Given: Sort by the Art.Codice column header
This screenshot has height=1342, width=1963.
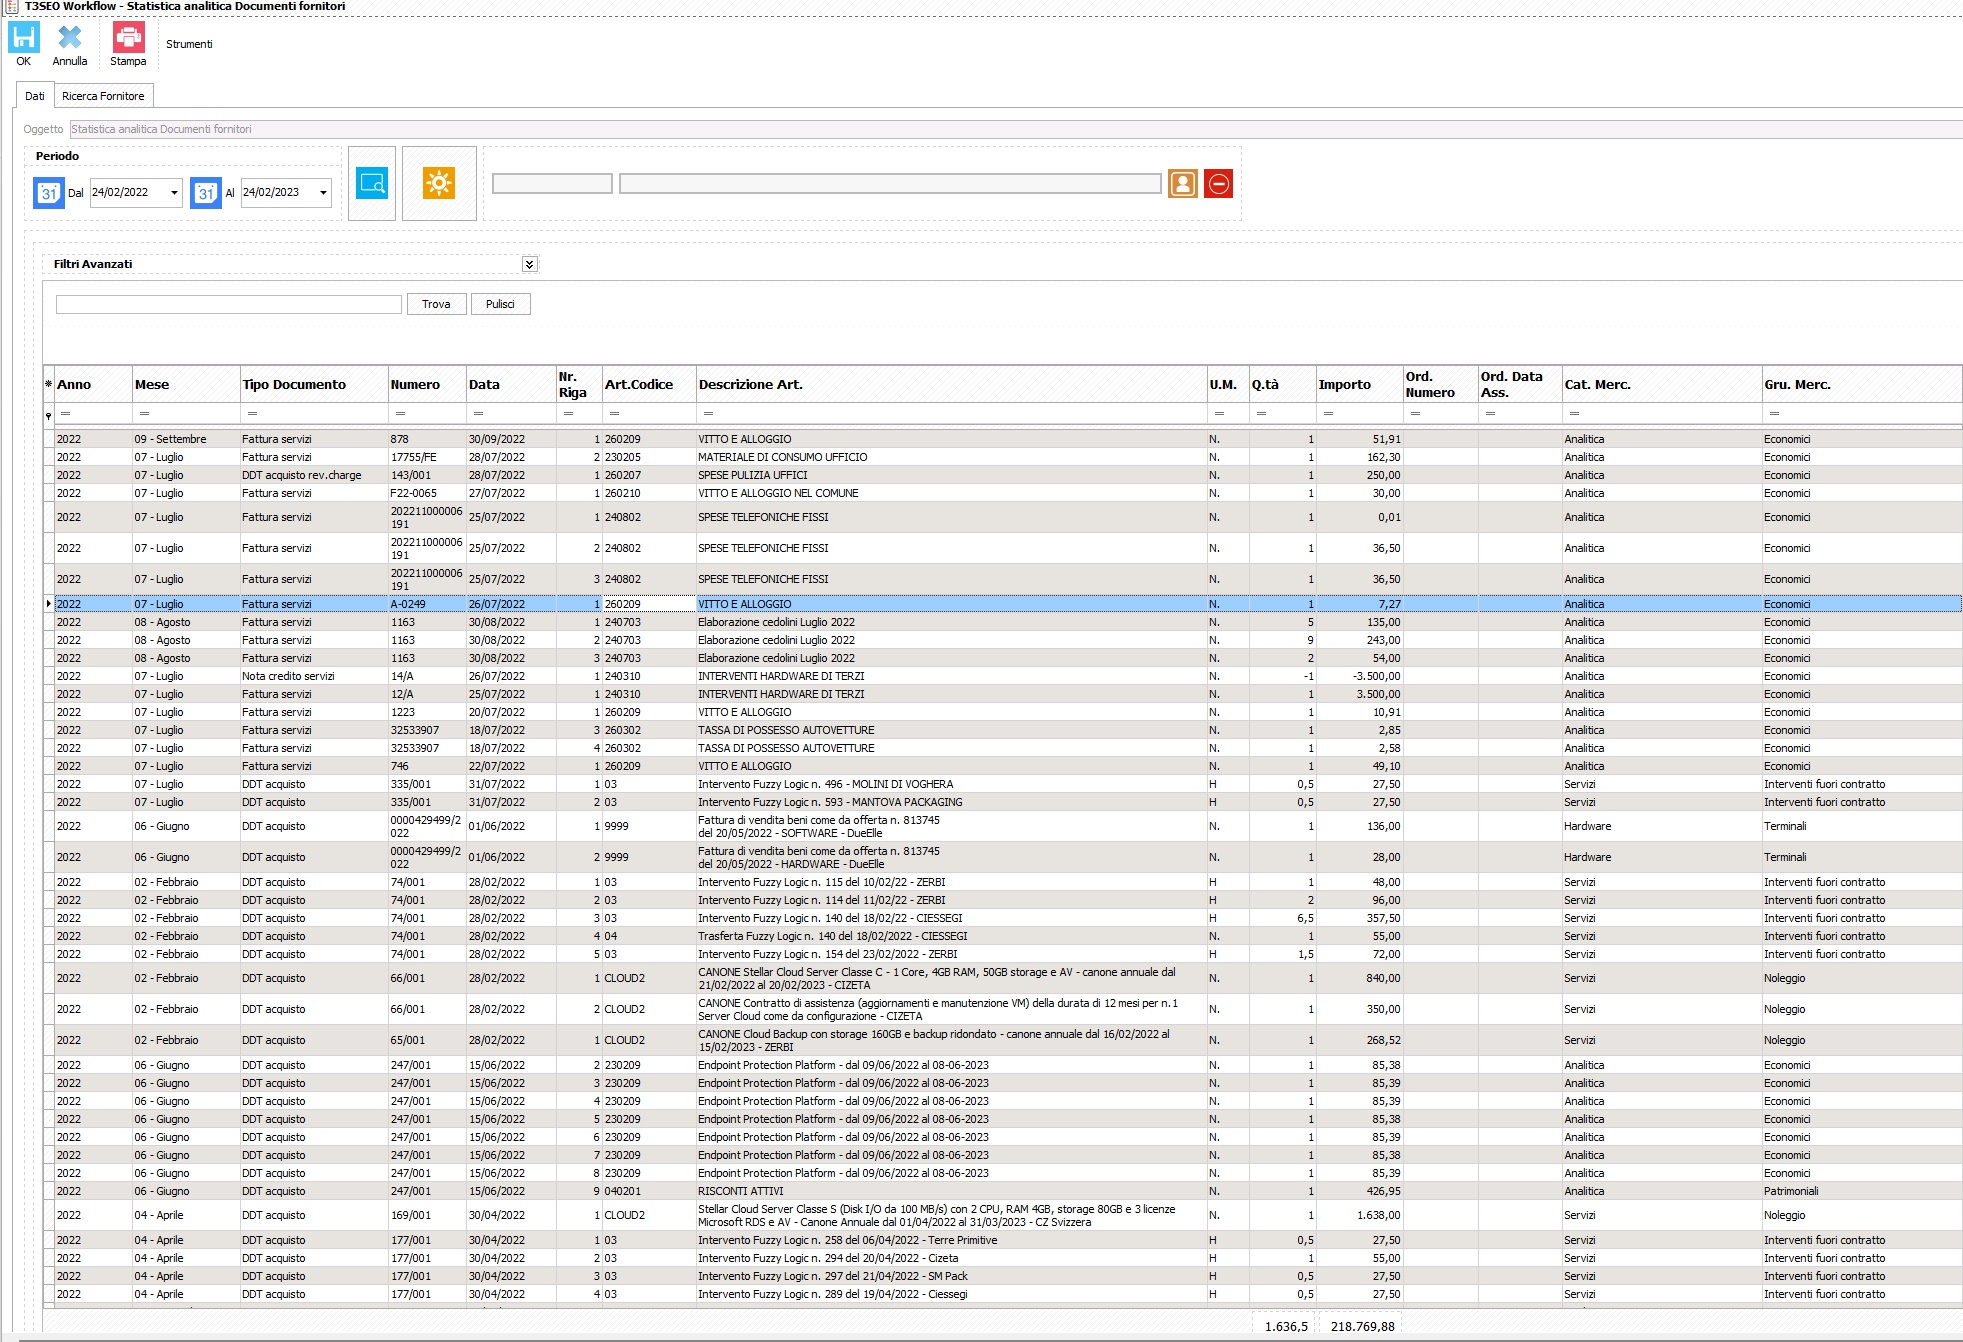Looking at the screenshot, I should (x=649, y=385).
